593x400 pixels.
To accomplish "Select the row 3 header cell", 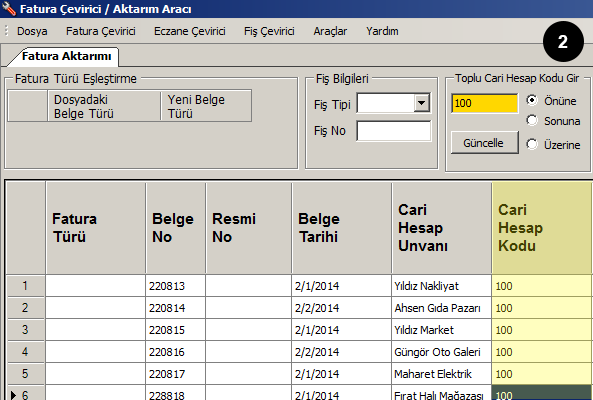I will (25, 330).
